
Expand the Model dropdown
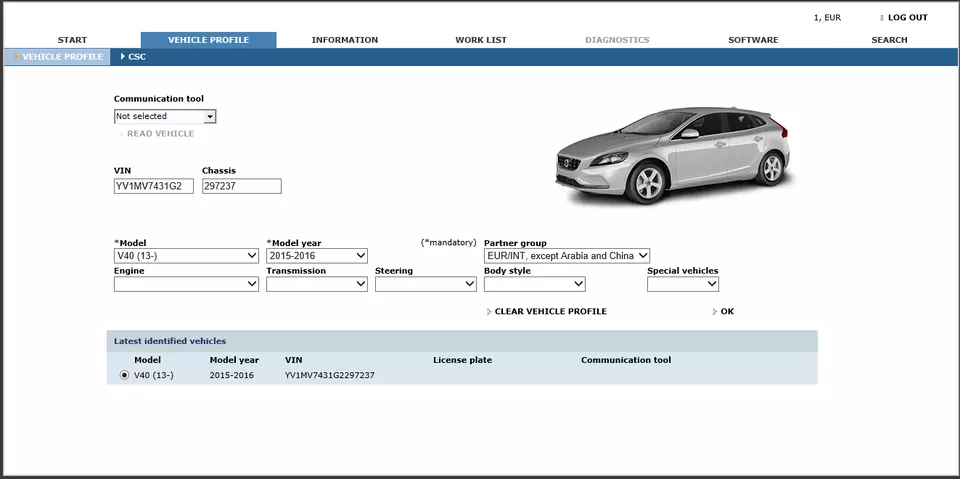[x=186, y=256]
